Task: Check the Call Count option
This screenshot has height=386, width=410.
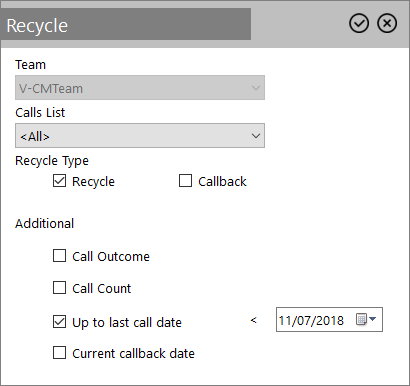Action: click(x=59, y=288)
